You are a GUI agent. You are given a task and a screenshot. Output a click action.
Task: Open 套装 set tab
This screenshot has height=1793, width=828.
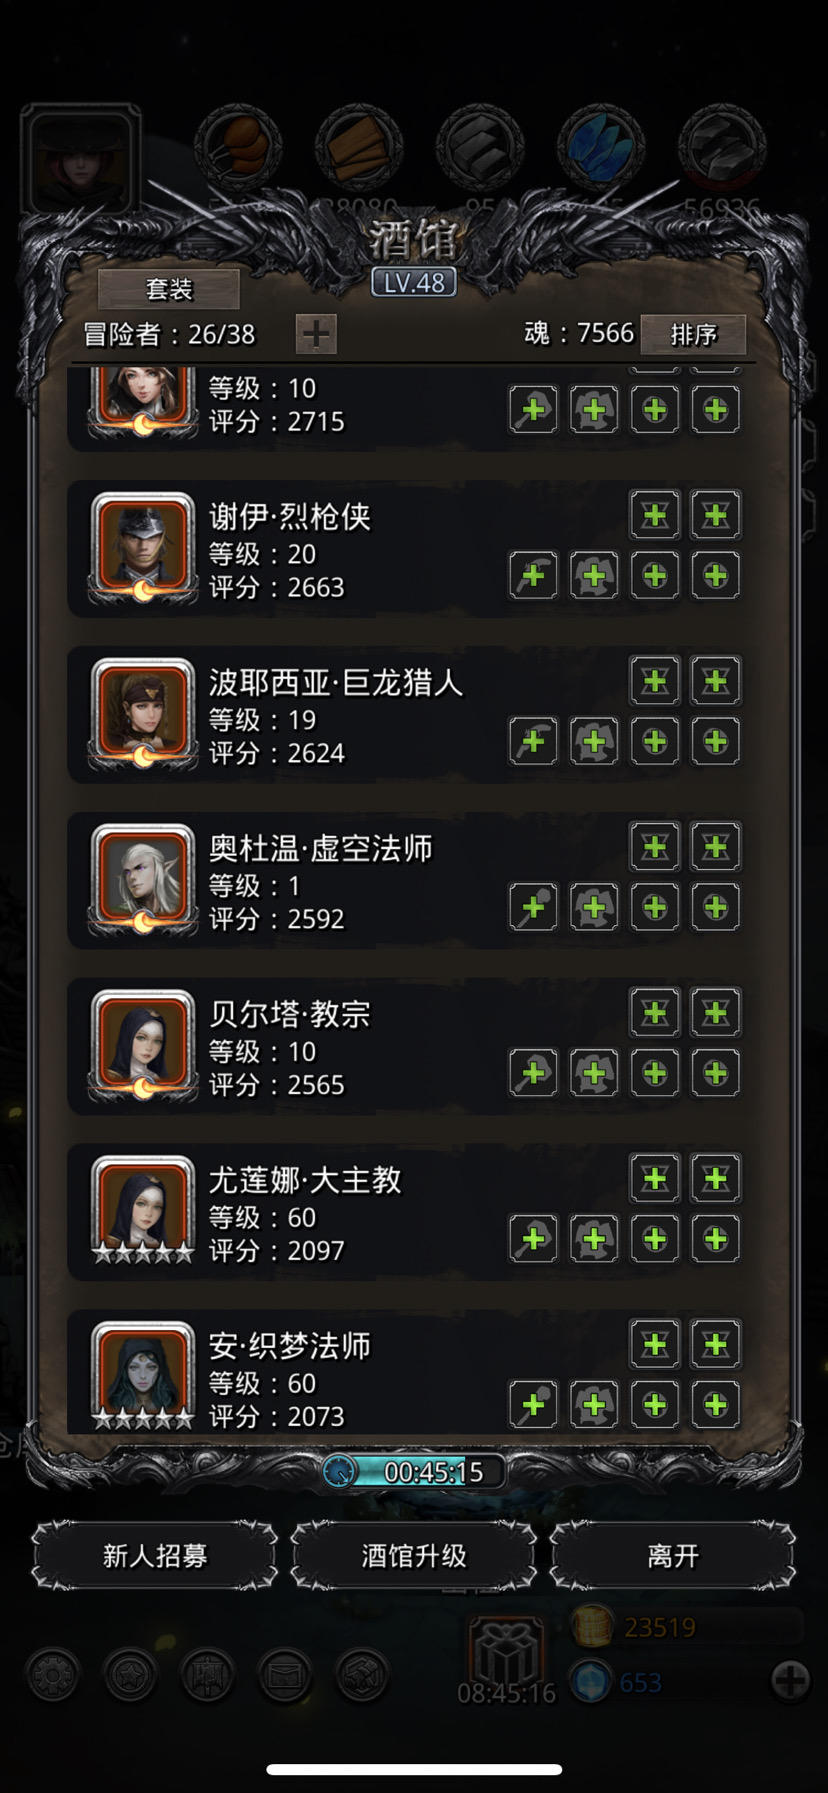[169, 289]
